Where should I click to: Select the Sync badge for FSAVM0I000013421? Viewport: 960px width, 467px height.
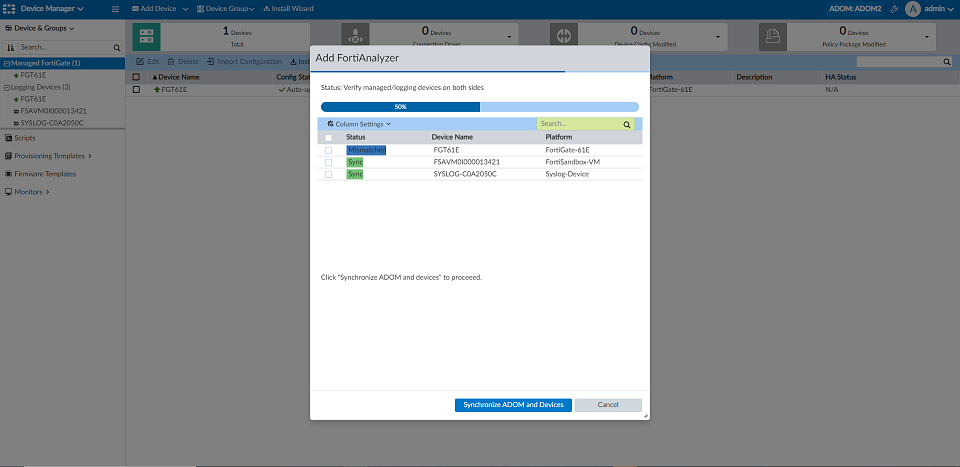tap(354, 162)
